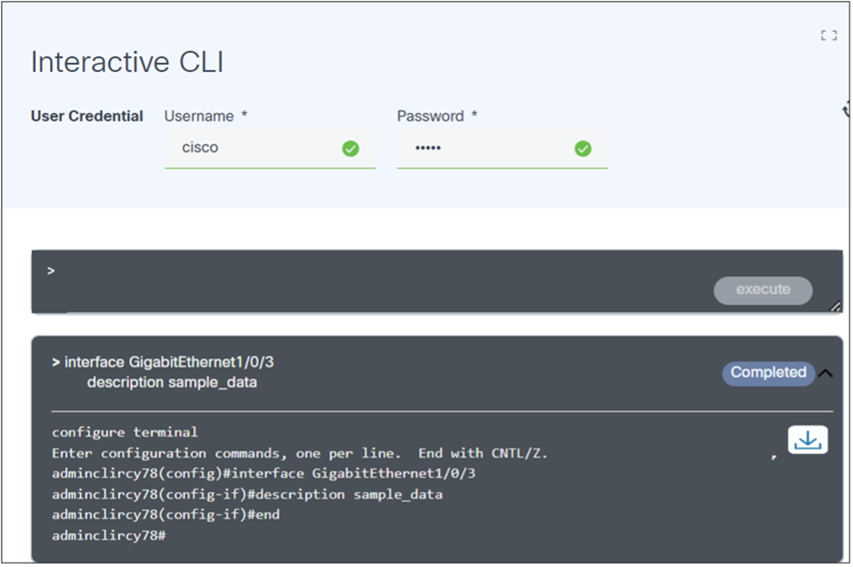Click the command prompt arrow icon

(x=51, y=271)
